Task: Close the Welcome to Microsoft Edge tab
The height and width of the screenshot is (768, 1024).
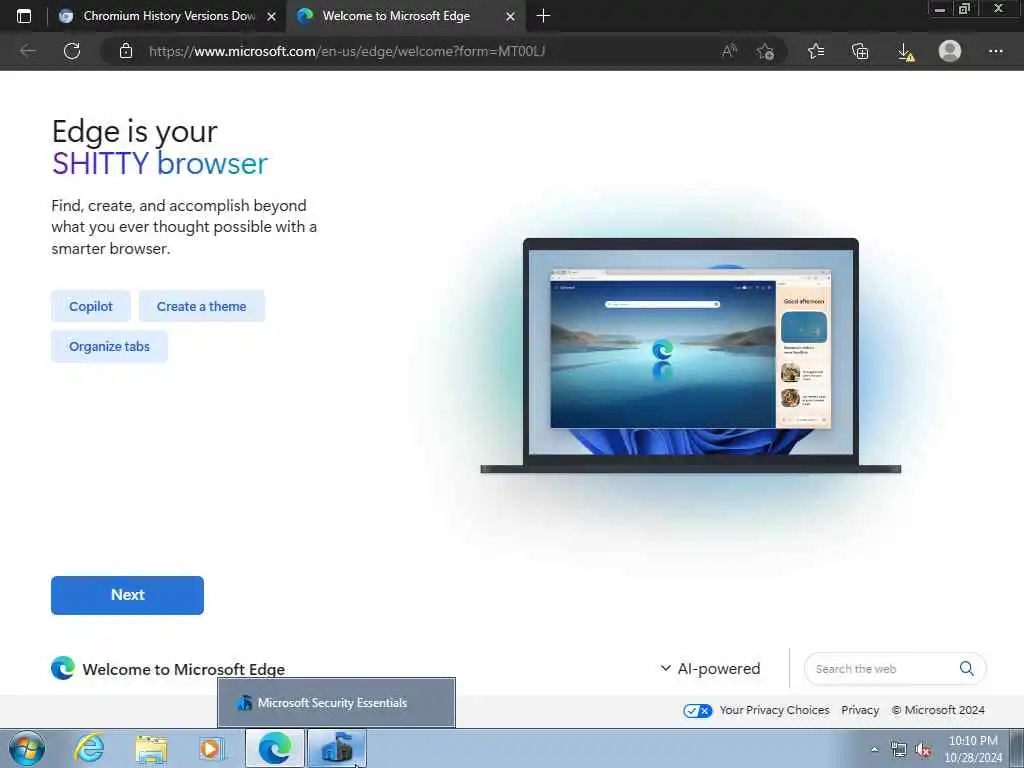Action: [x=510, y=16]
